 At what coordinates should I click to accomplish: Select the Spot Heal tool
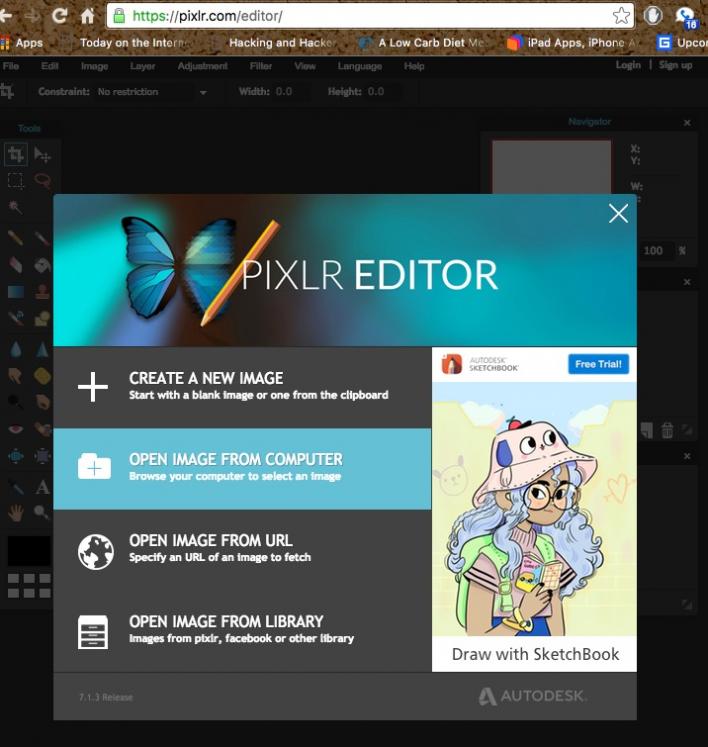coord(42,429)
